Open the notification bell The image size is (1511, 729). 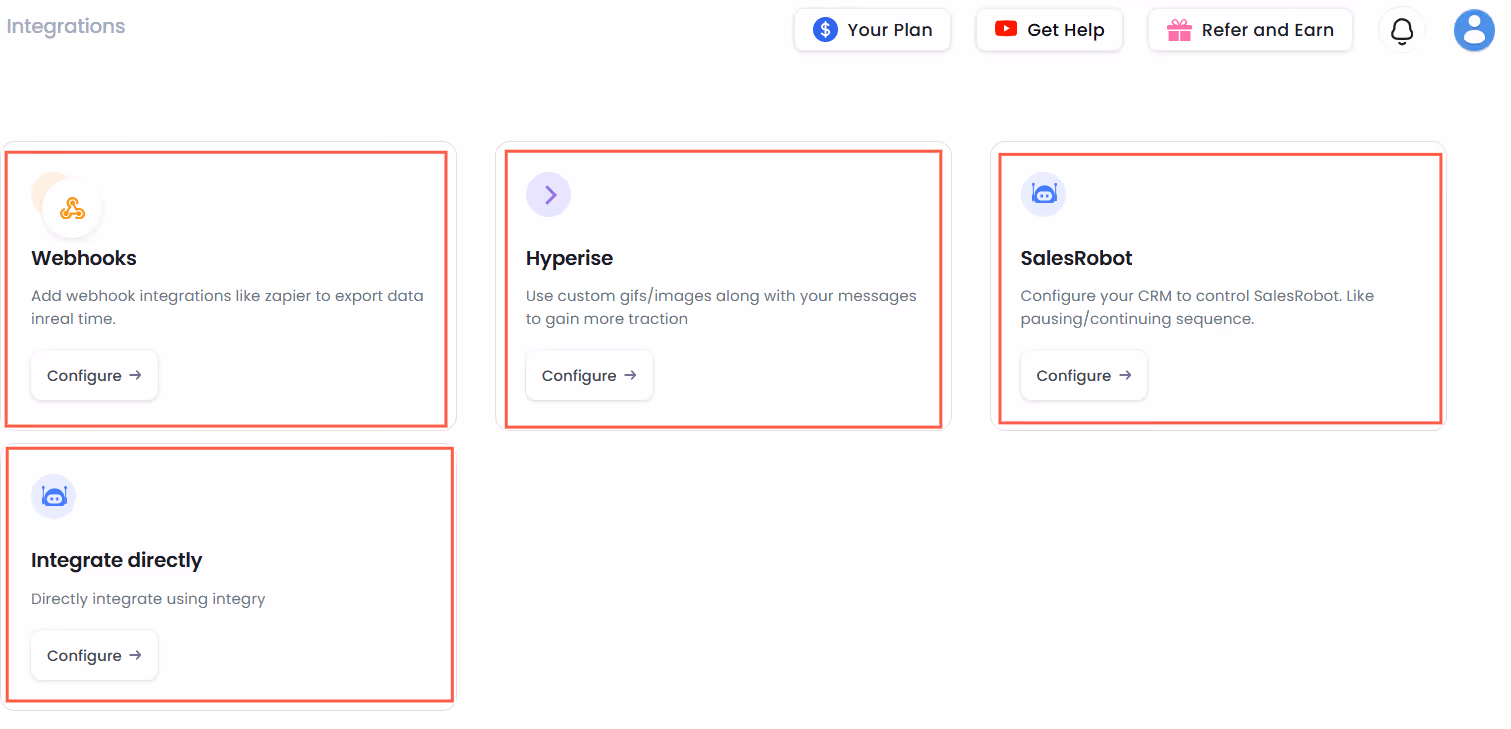1402,30
